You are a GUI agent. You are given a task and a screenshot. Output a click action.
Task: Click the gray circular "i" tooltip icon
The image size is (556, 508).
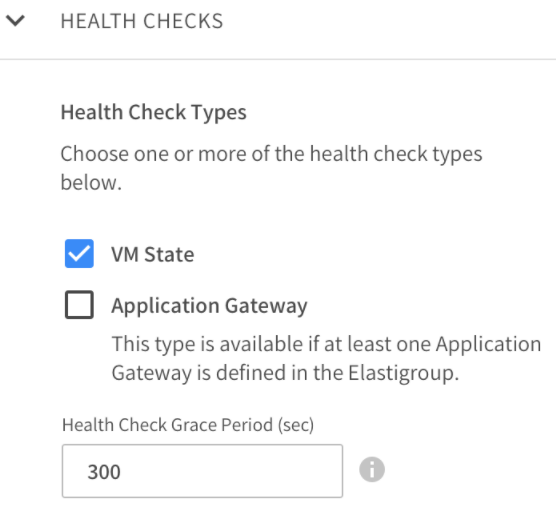point(372,470)
